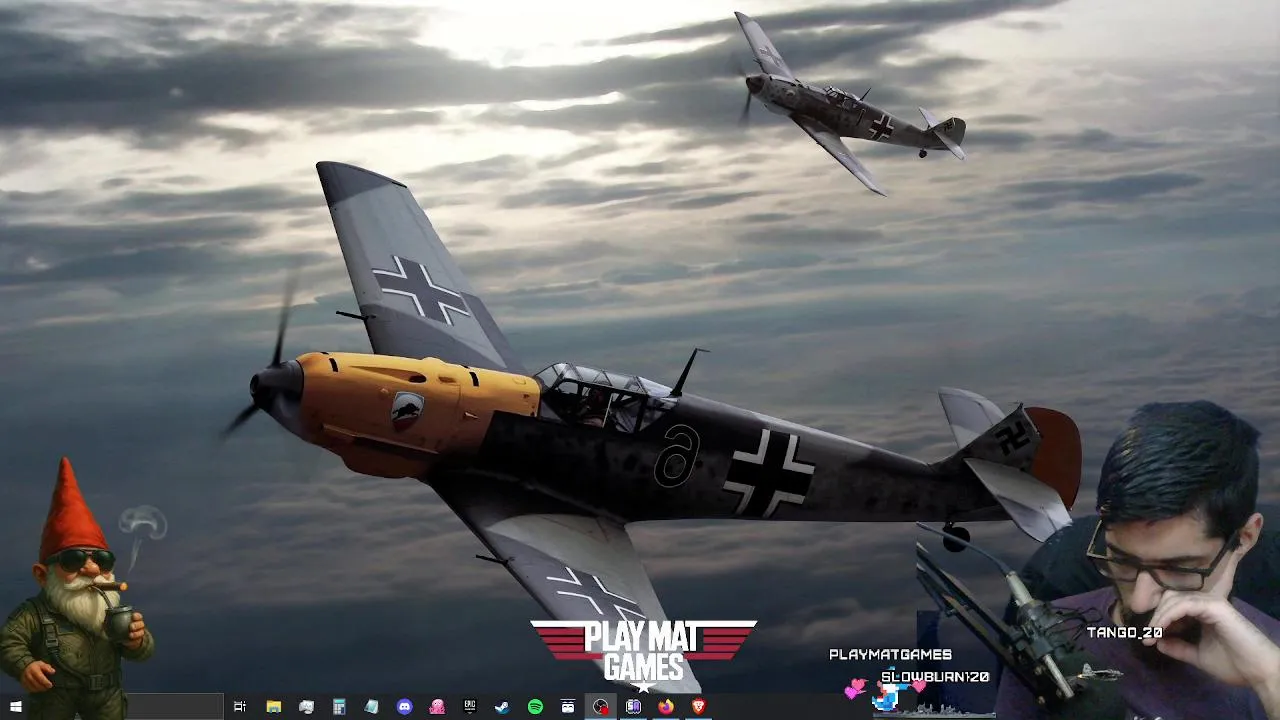
Task: Open the pink octopus app on the taskbar
Action: [437, 707]
